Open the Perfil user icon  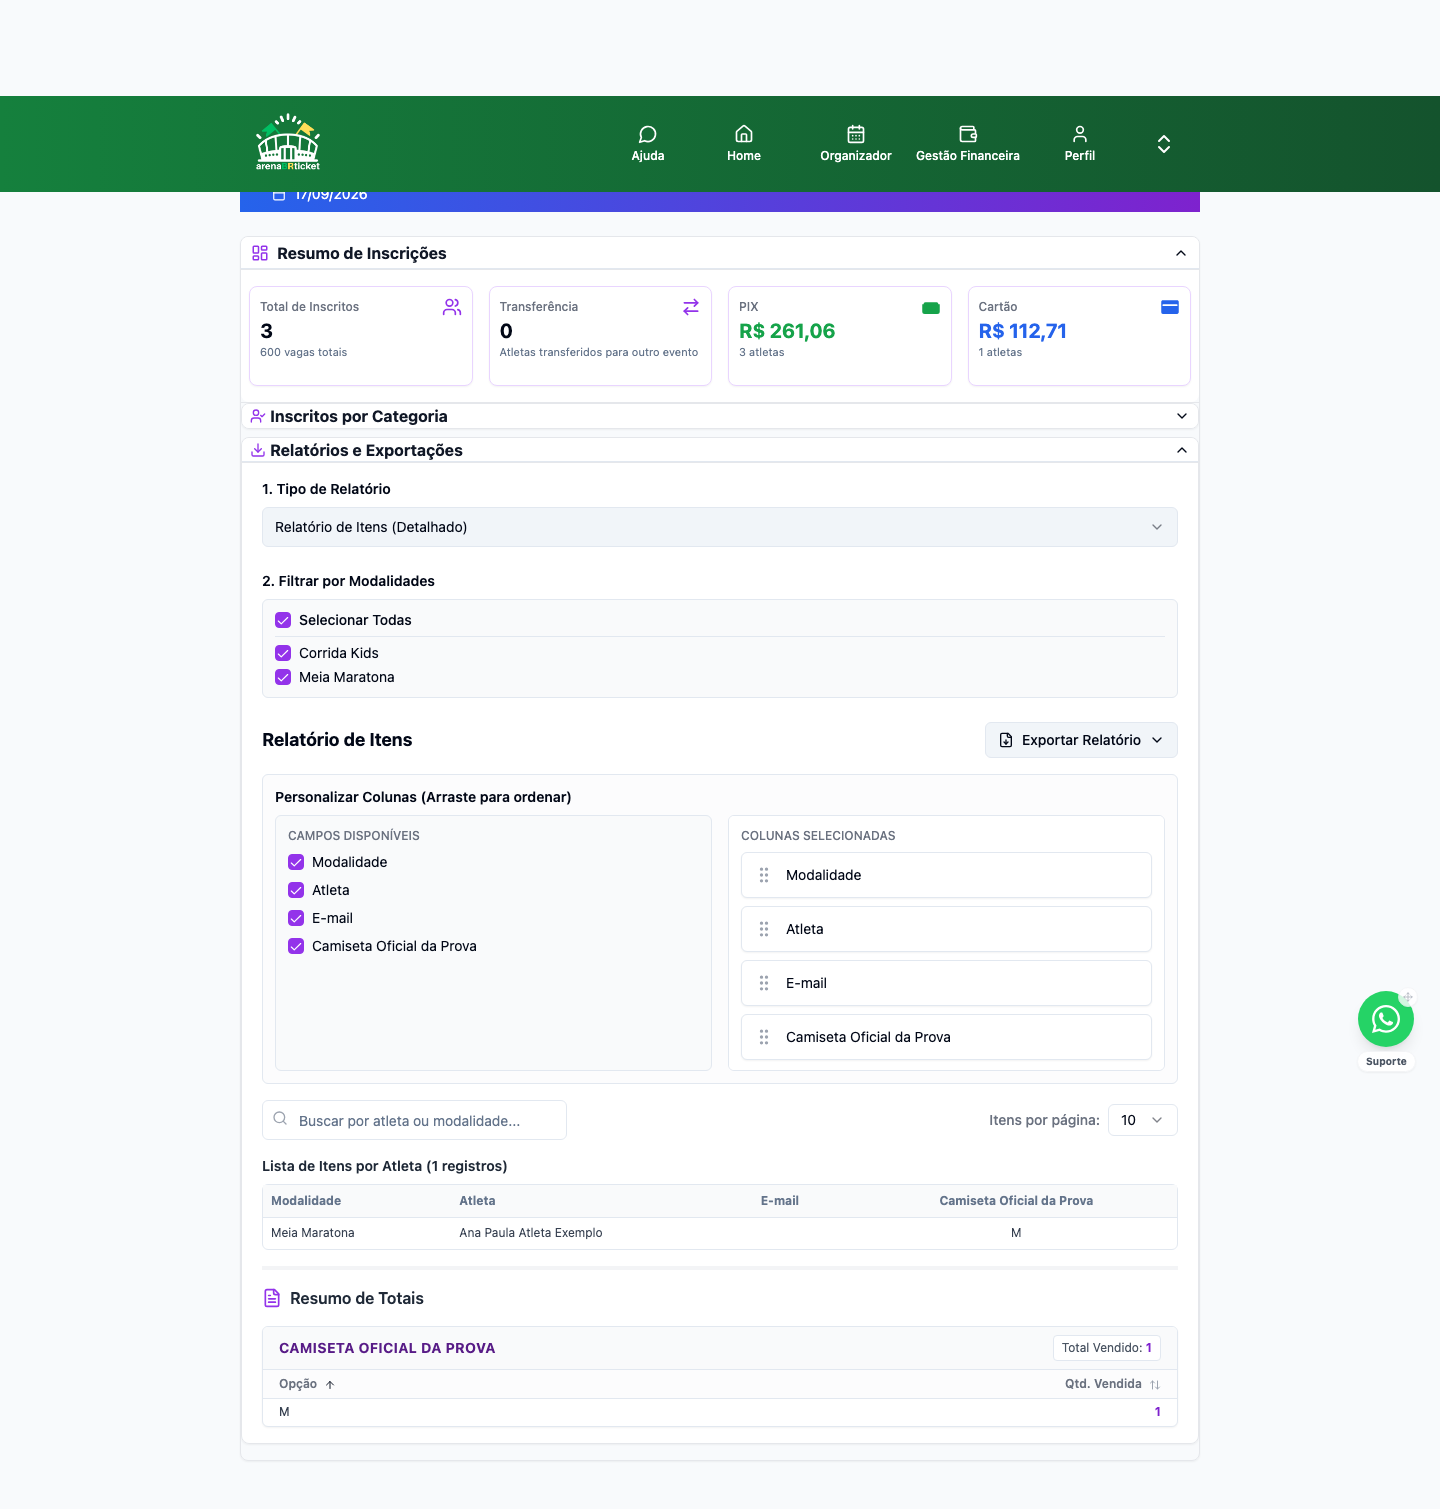click(1080, 134)
